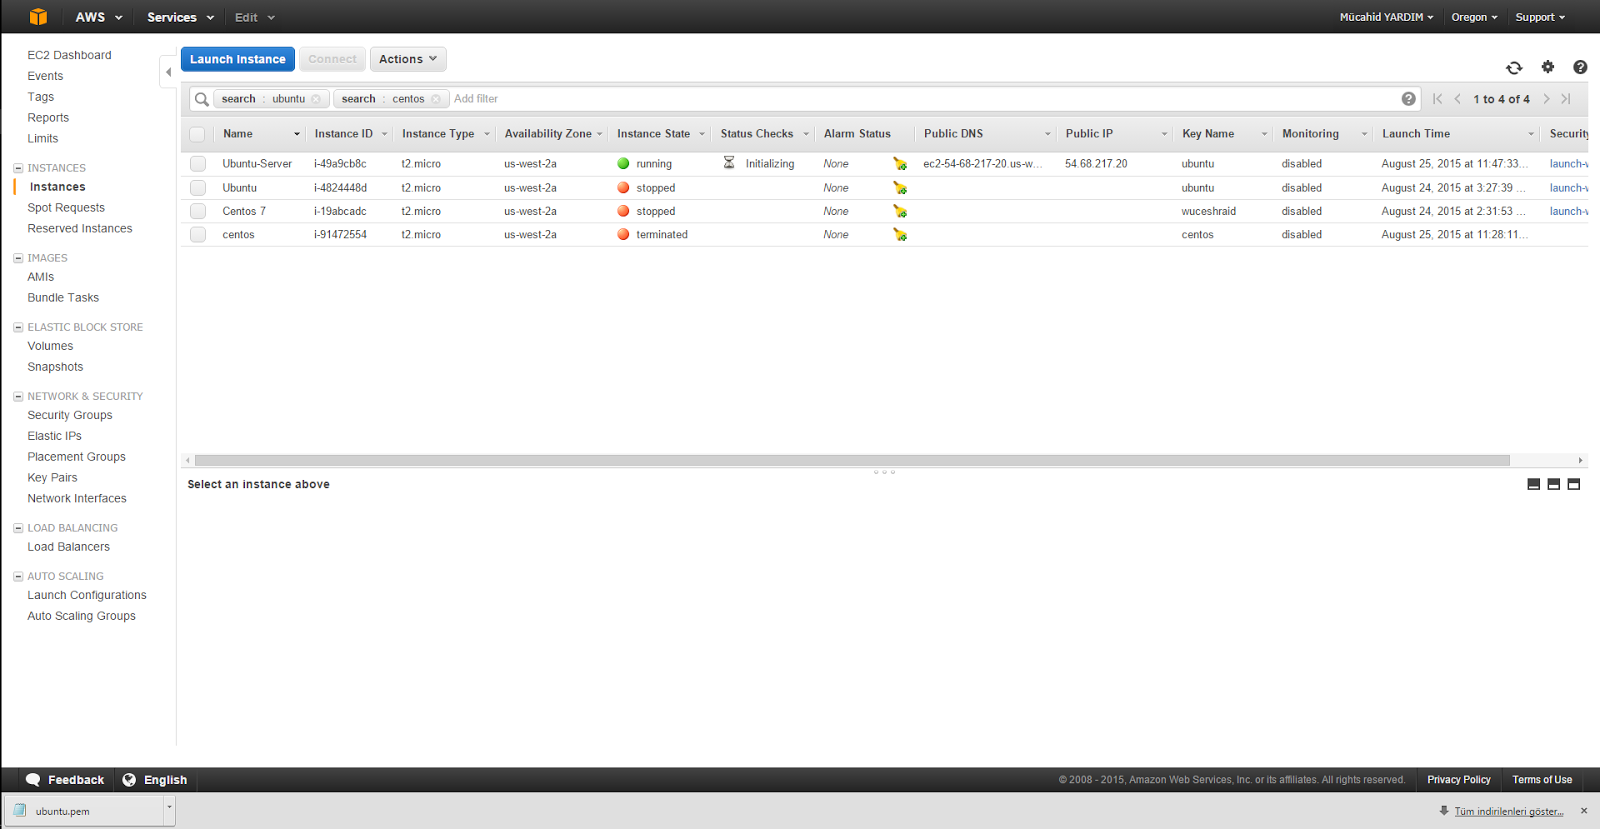Open the Terms of Use link

[x=1542, y=780]
